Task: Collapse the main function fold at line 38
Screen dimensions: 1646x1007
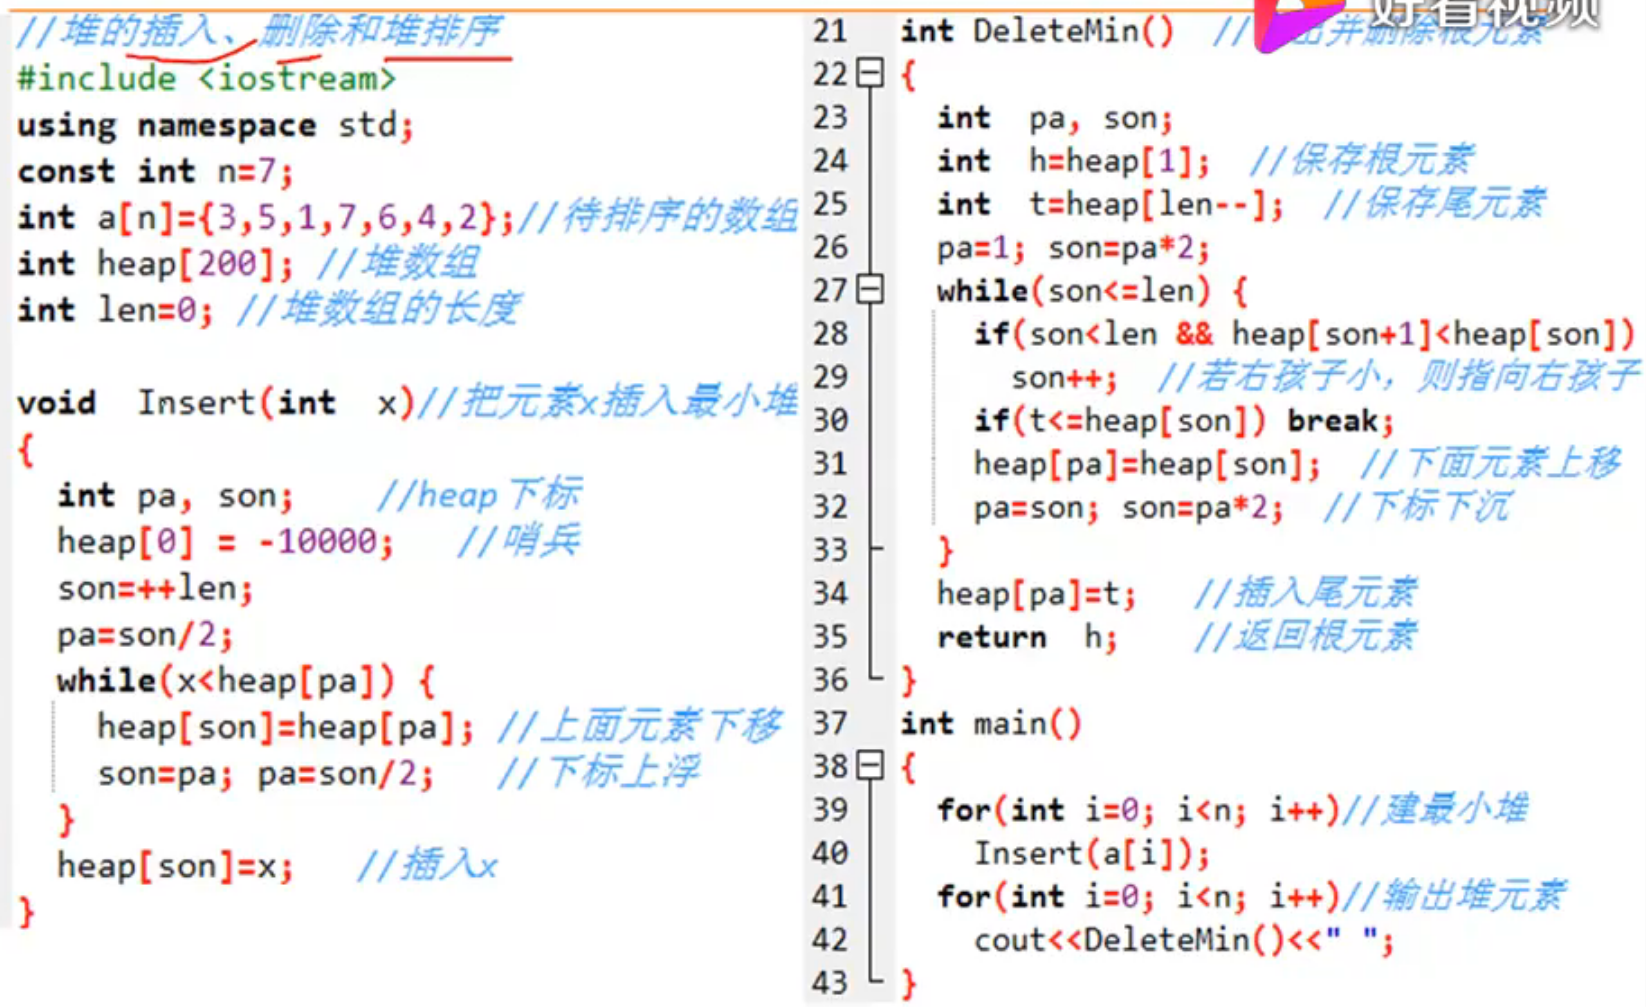Action: (x=871, y=766)
